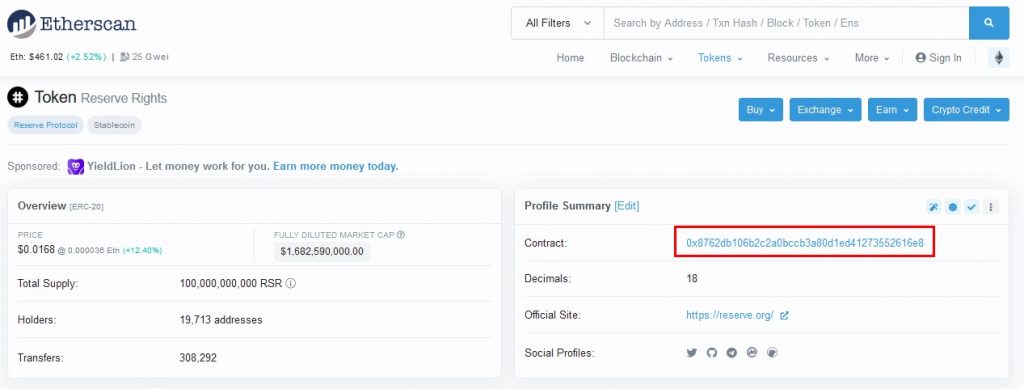Viewport: 1024px width, 389px height.
Task: Open the Telegram social profile
Action: click(732, 352)
